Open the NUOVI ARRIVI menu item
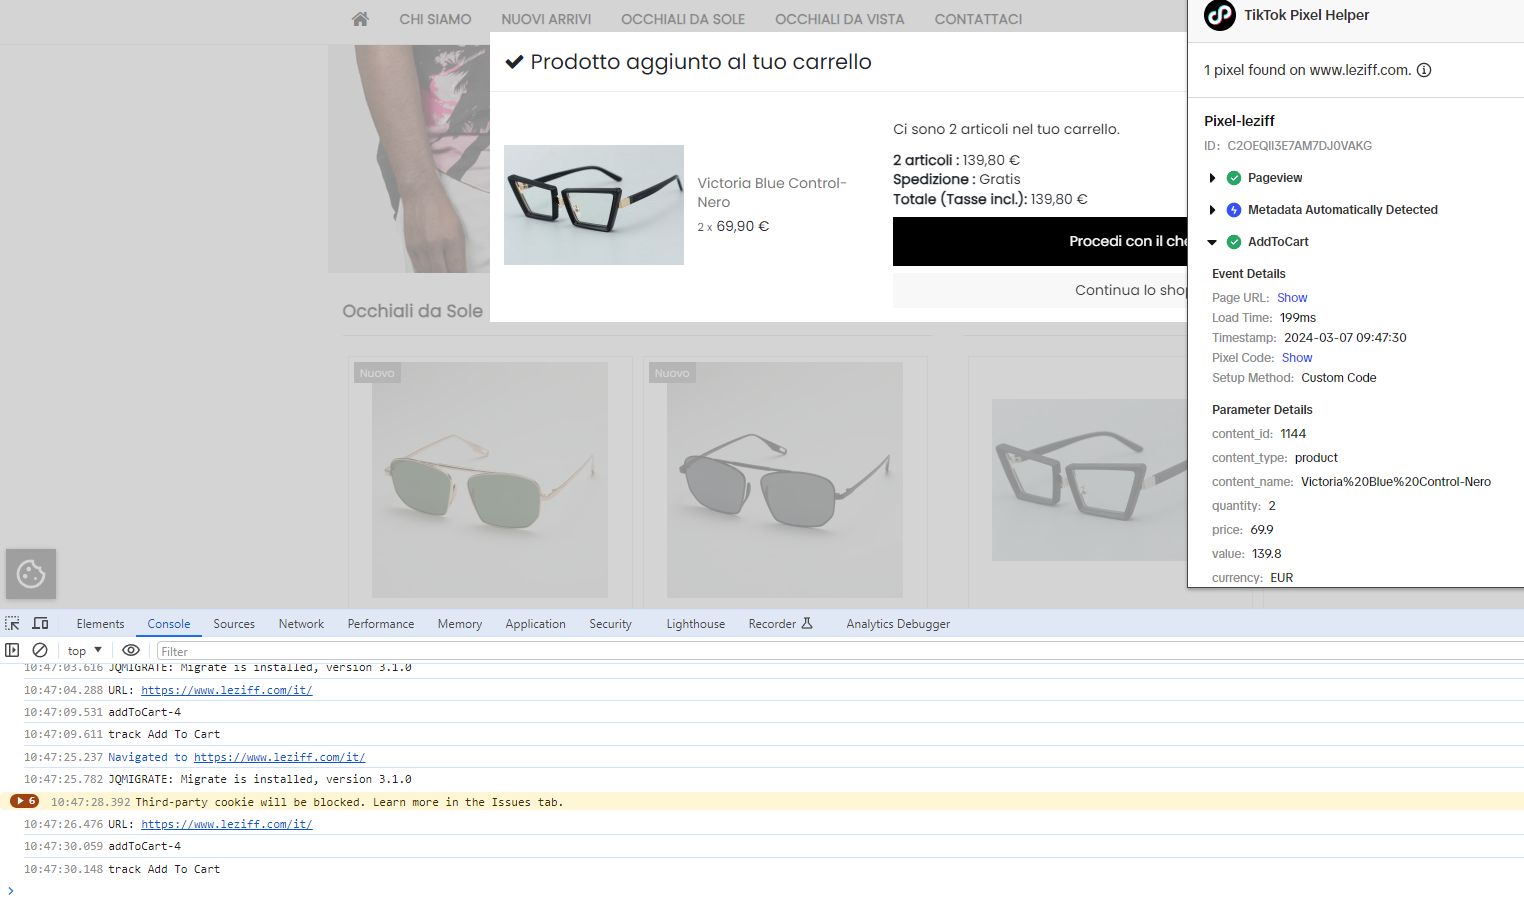1524x917 pixels. pos(546,19)
